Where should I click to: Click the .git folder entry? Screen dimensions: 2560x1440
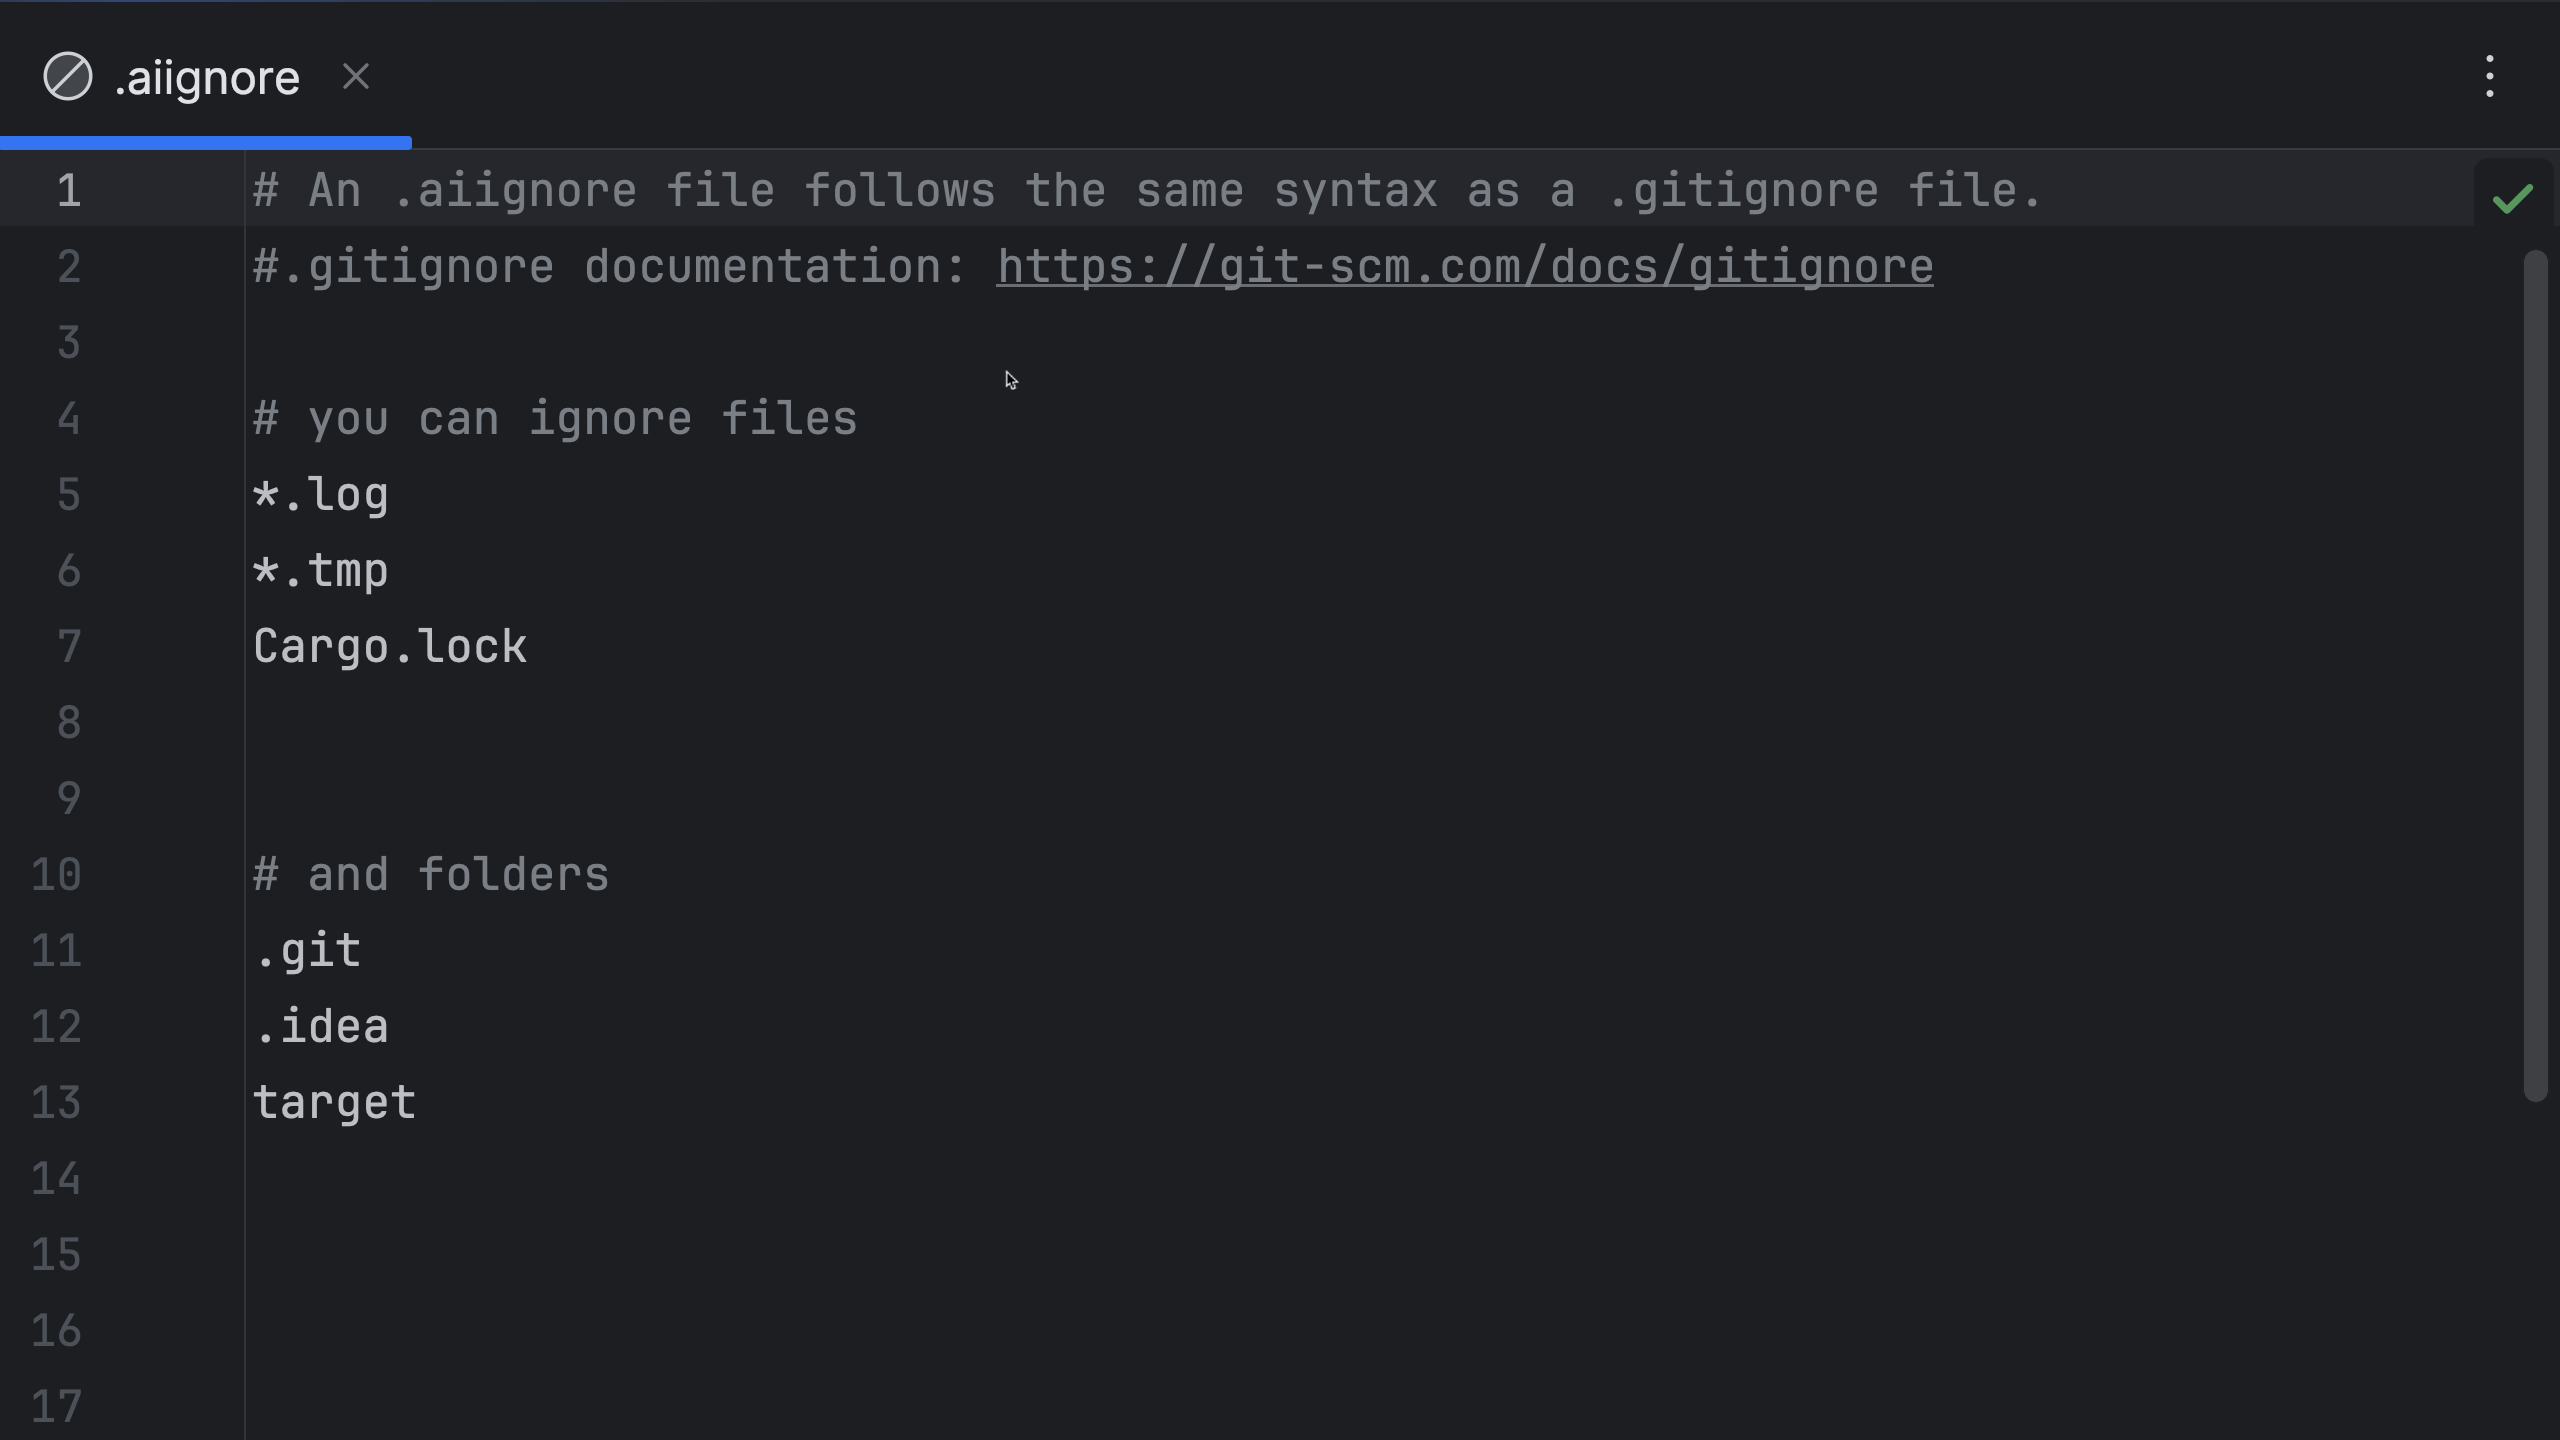[307, 951]
